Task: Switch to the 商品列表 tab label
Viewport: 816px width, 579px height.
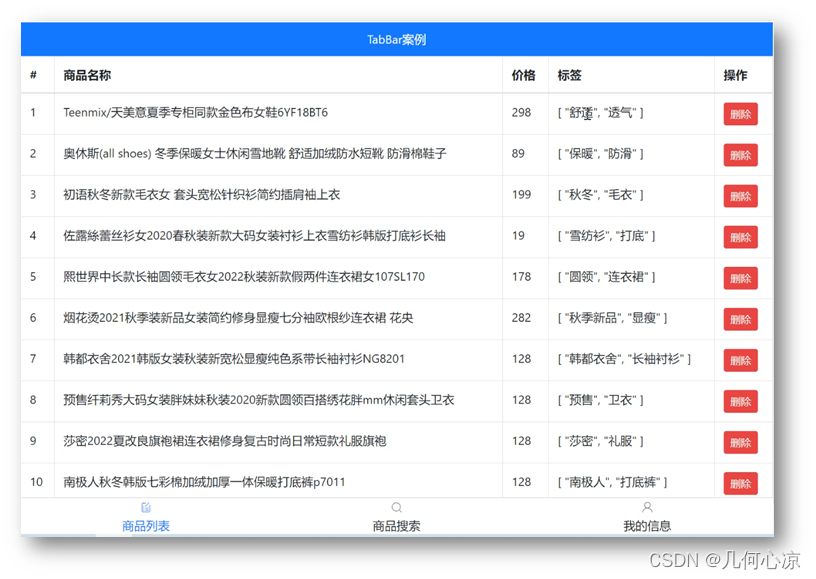Action: coord(146,526)
